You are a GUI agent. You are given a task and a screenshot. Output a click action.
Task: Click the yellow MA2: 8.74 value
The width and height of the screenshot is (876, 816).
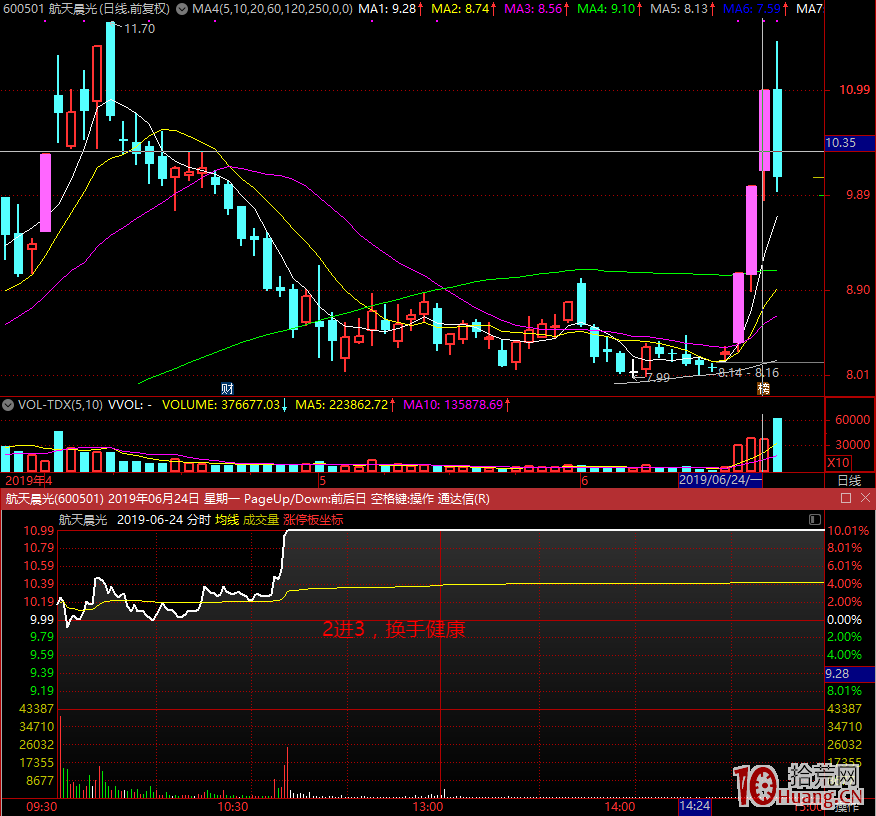coord(460,9)
